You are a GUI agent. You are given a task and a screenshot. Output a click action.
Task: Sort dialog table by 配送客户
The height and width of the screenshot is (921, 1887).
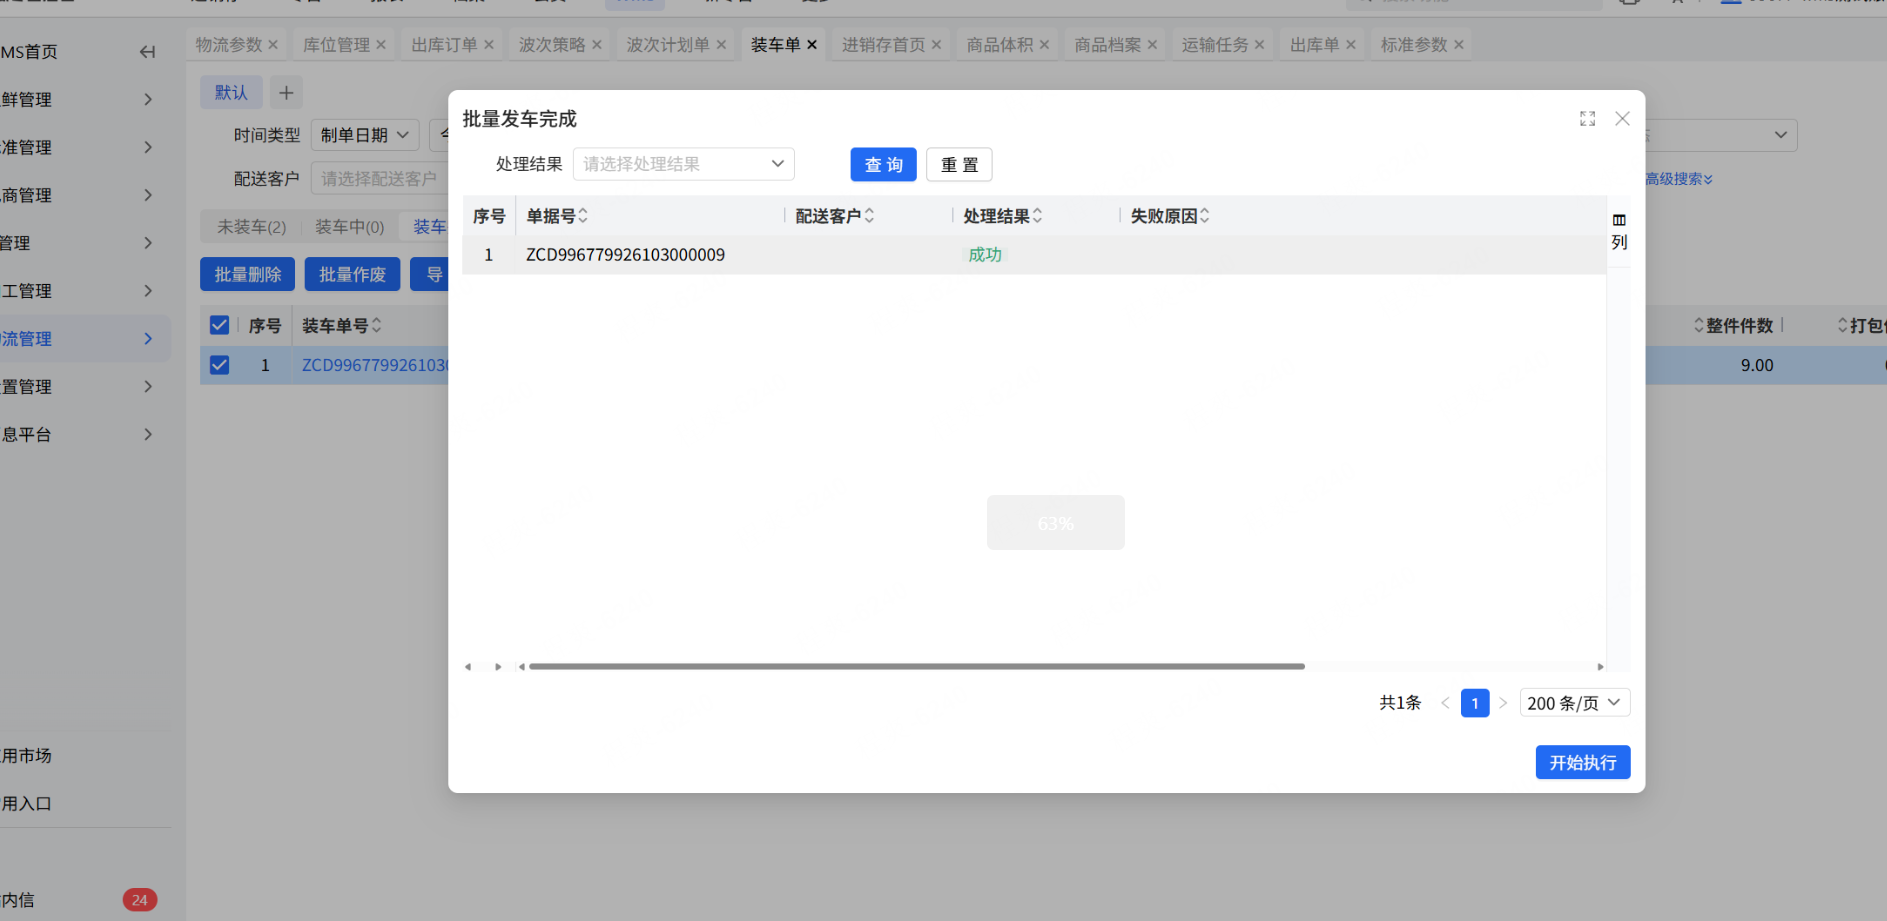[x=869, y=216]
